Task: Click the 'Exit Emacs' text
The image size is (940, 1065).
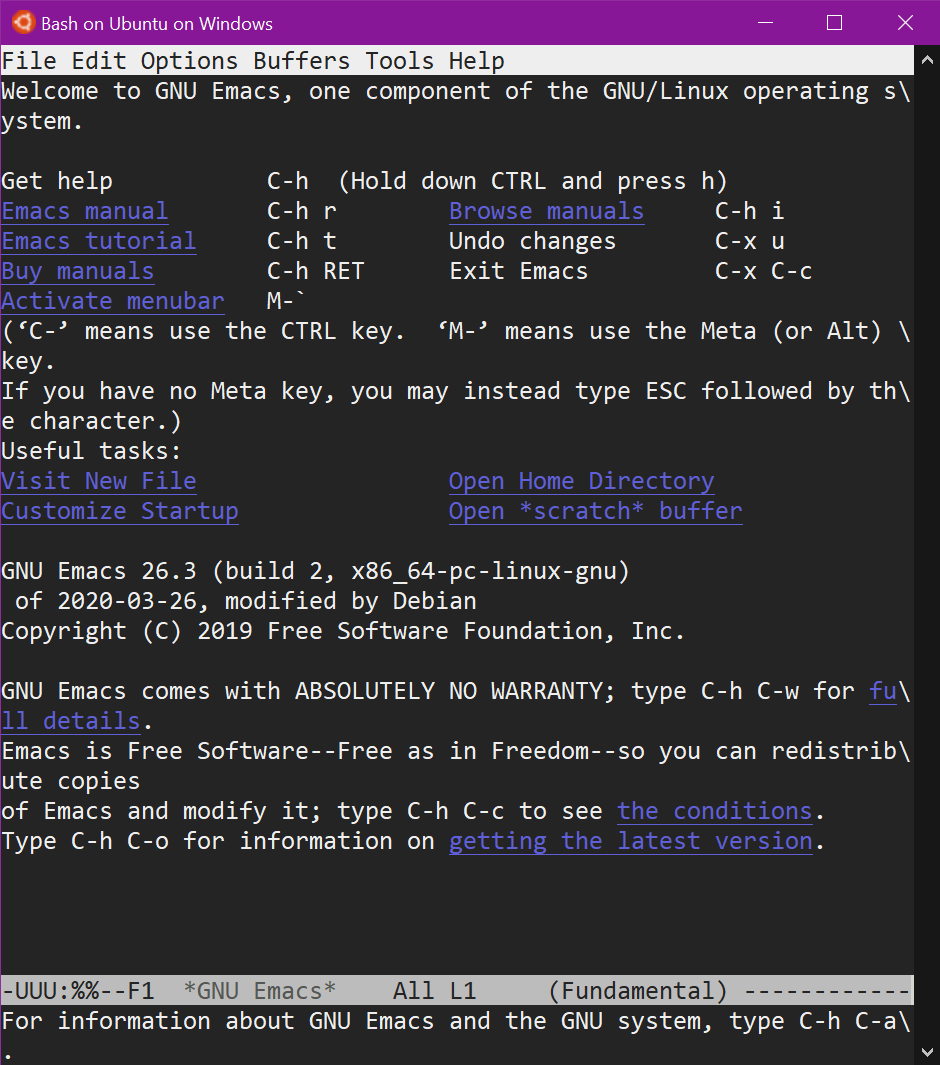Action: [518, 271]
